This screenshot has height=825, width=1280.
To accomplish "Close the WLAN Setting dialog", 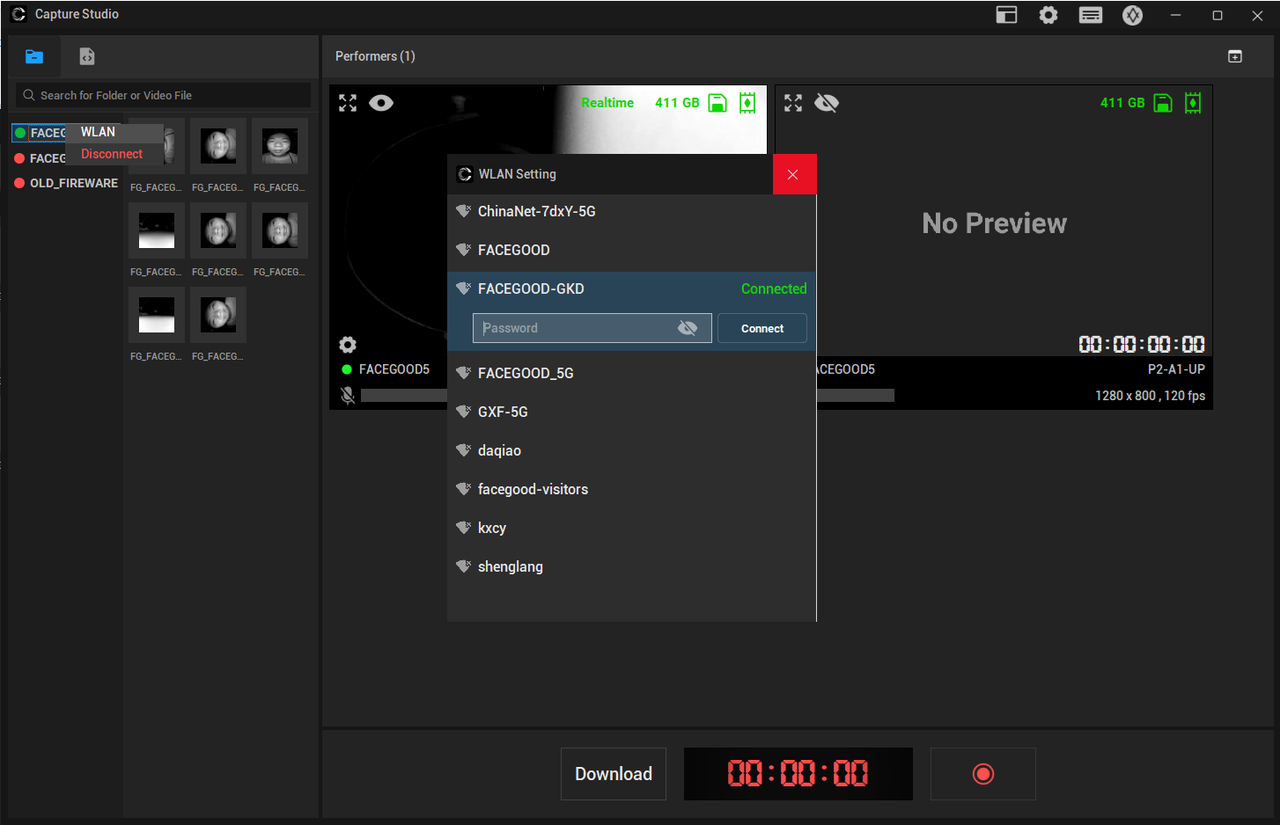I will point(793,174).
